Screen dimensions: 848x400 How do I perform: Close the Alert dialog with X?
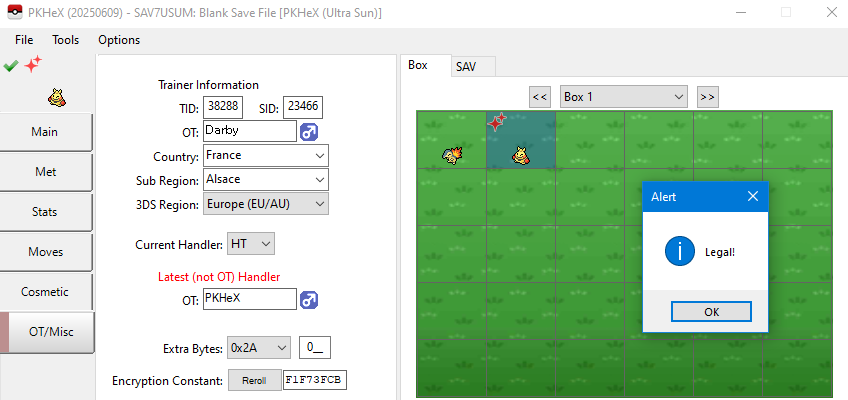pyautogui.click(x=752, y=197)
